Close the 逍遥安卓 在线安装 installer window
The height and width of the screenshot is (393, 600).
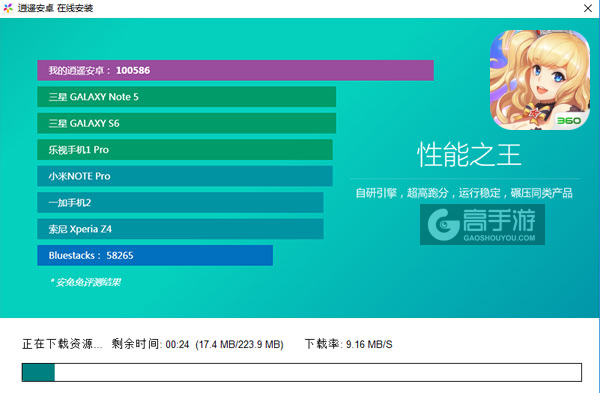[588, 8]
